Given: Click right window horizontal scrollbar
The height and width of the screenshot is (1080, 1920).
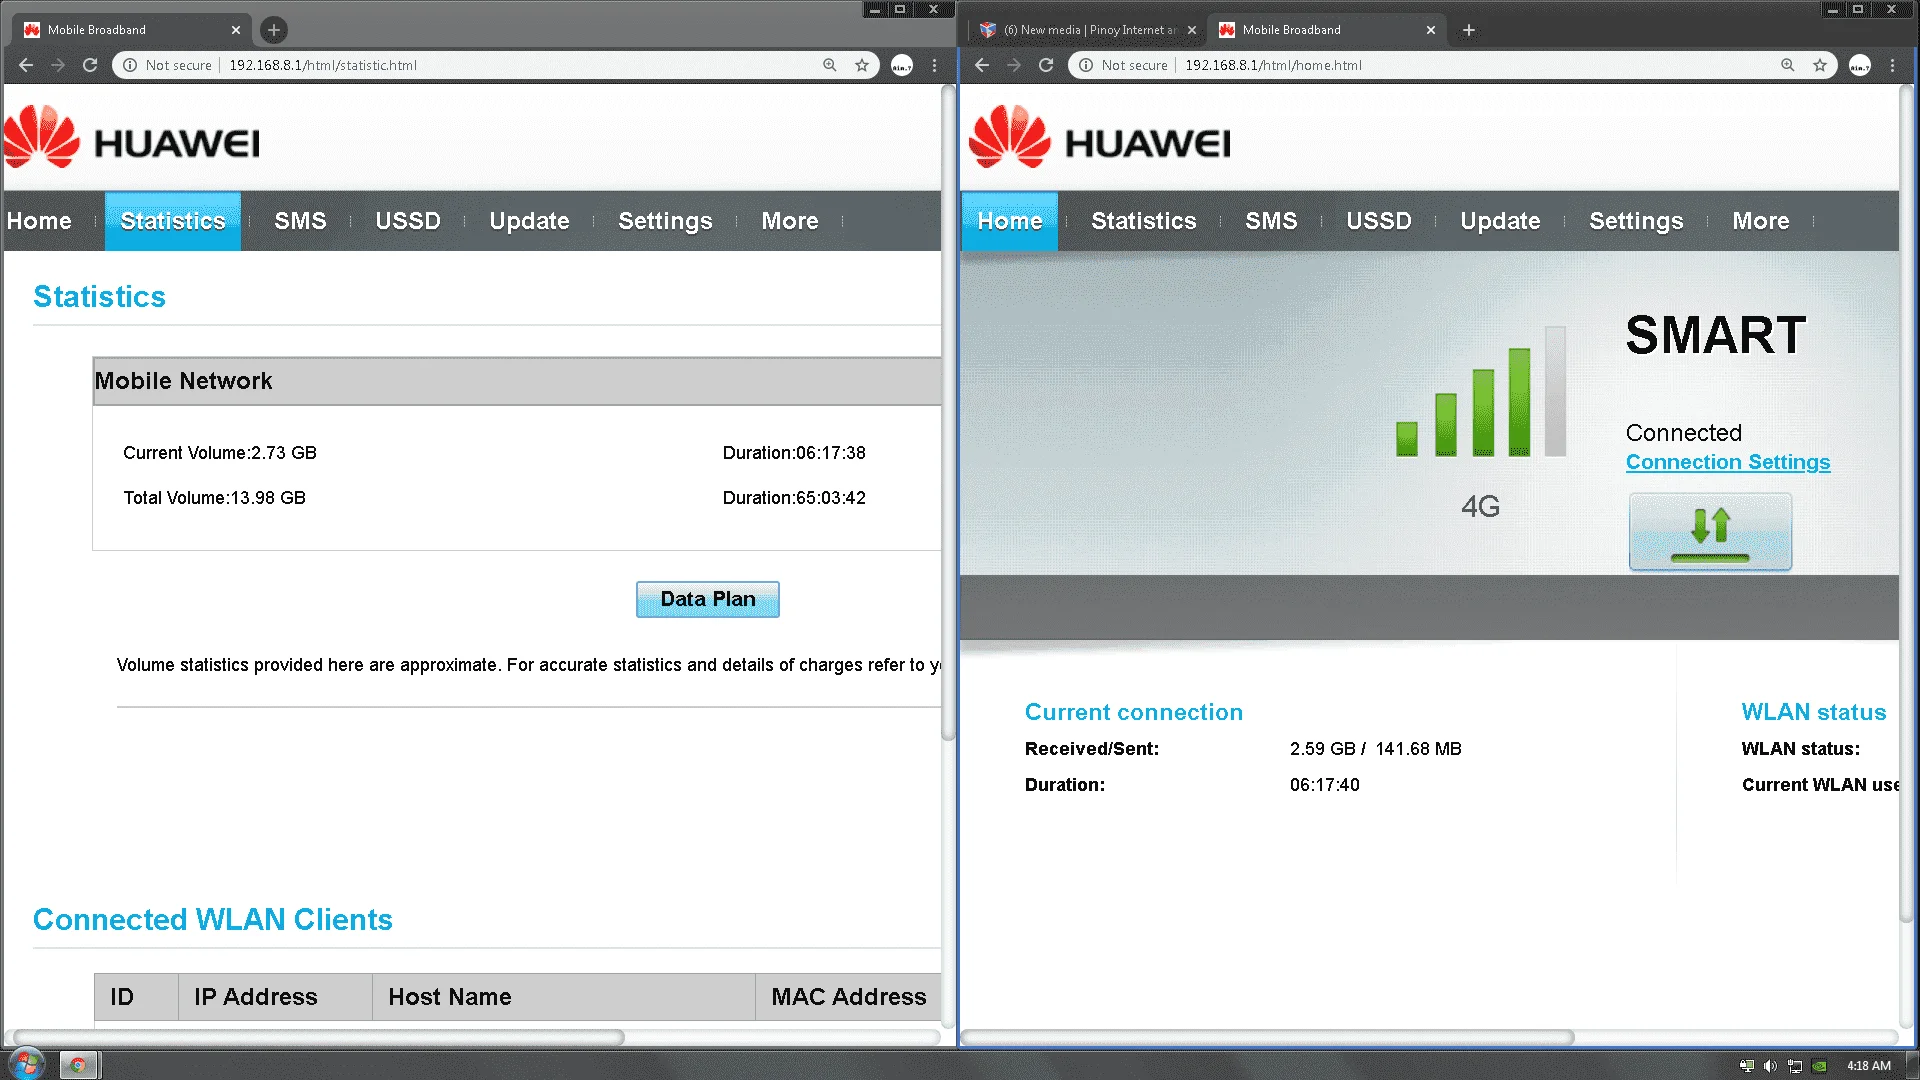Looking at the screenshot, I should 1268,1037.
